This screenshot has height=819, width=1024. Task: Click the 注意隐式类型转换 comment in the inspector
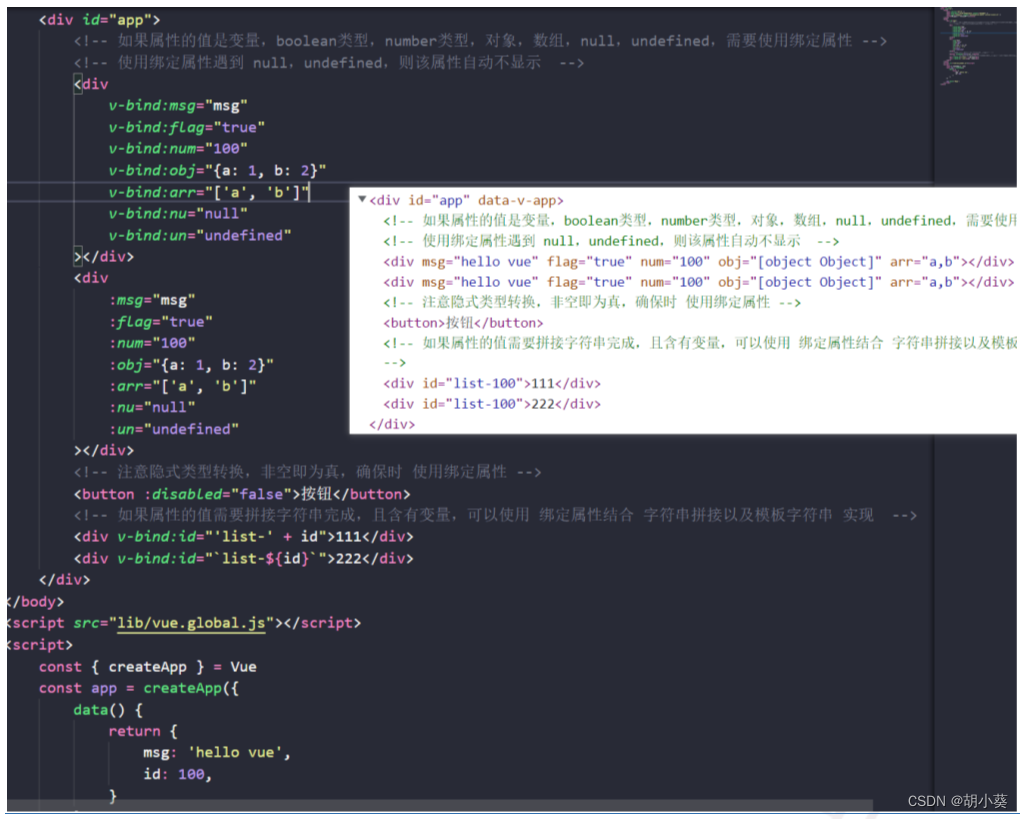point(592,302)
